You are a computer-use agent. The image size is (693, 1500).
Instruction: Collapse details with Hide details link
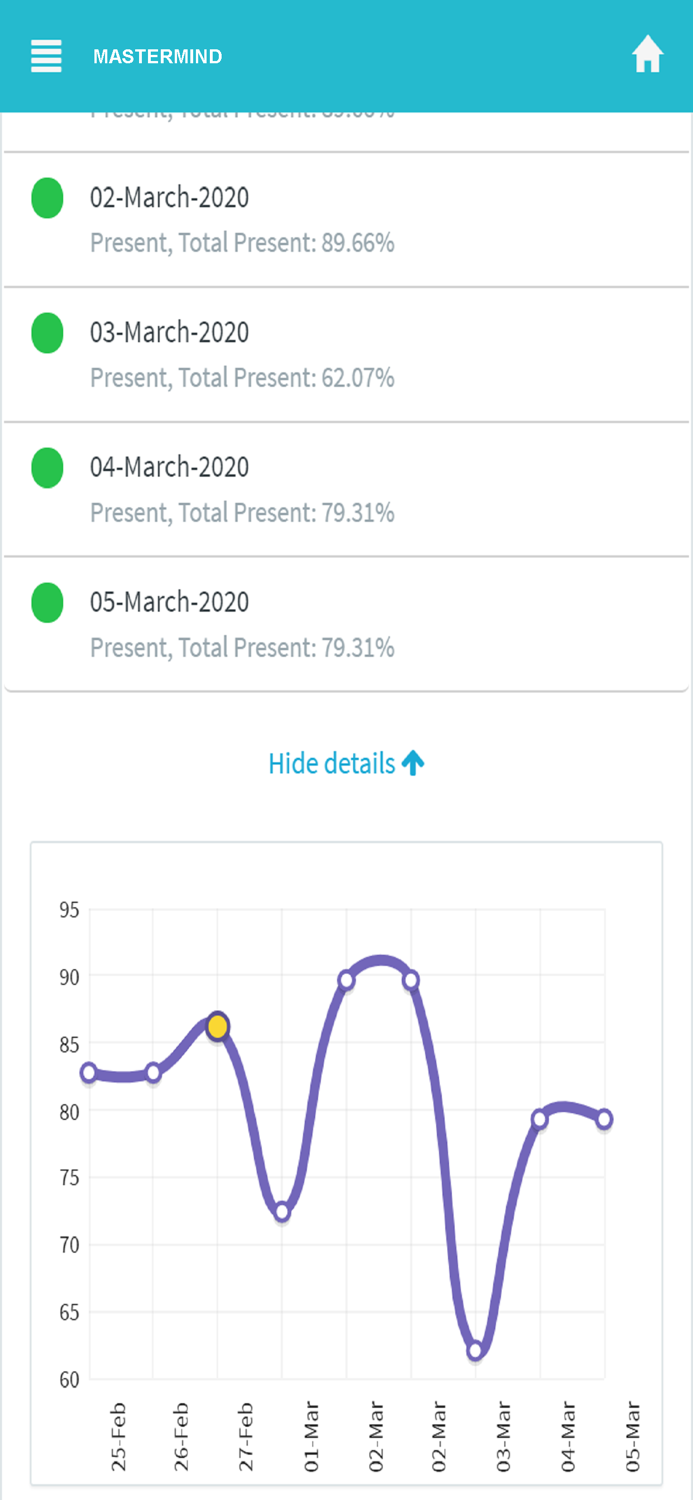(332, 764)
